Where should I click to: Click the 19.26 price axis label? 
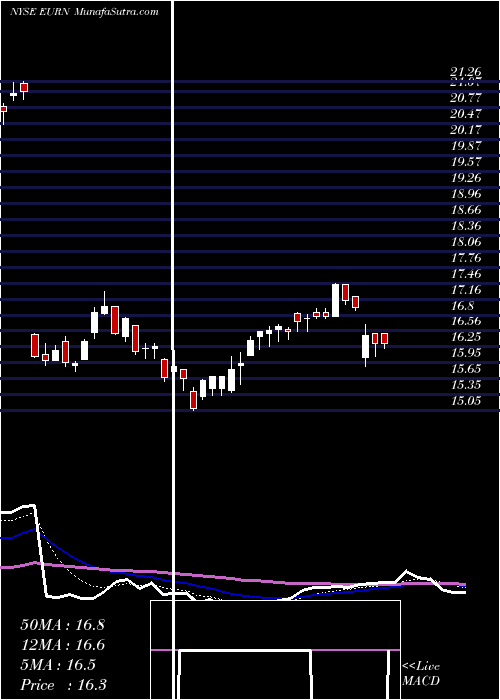tap(466, 178)
